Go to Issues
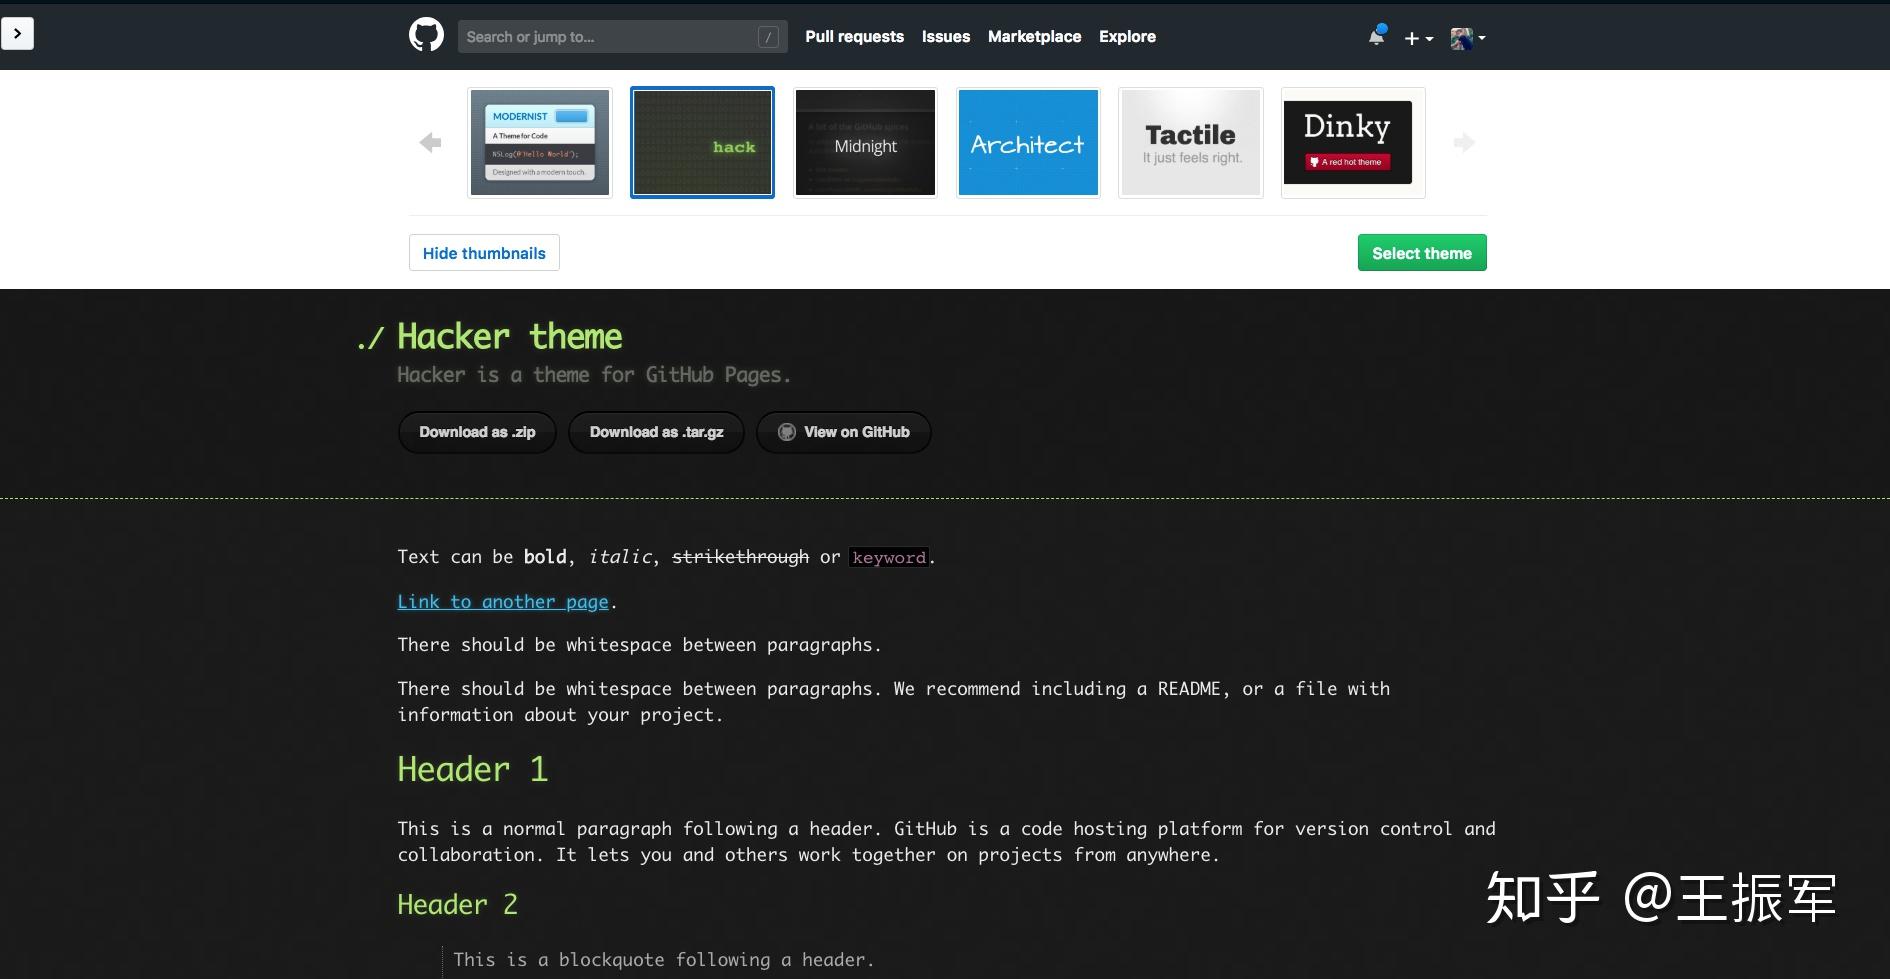 (945, 37)
